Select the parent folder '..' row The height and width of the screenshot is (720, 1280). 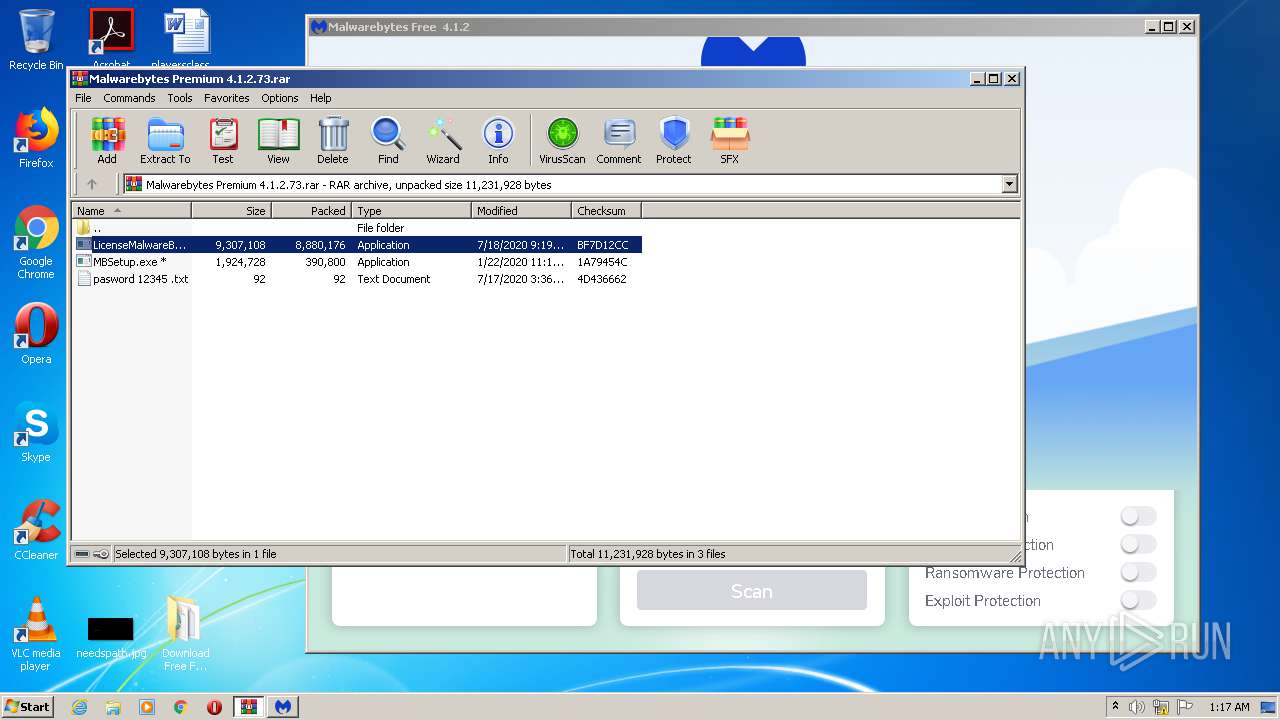point(357,228)
